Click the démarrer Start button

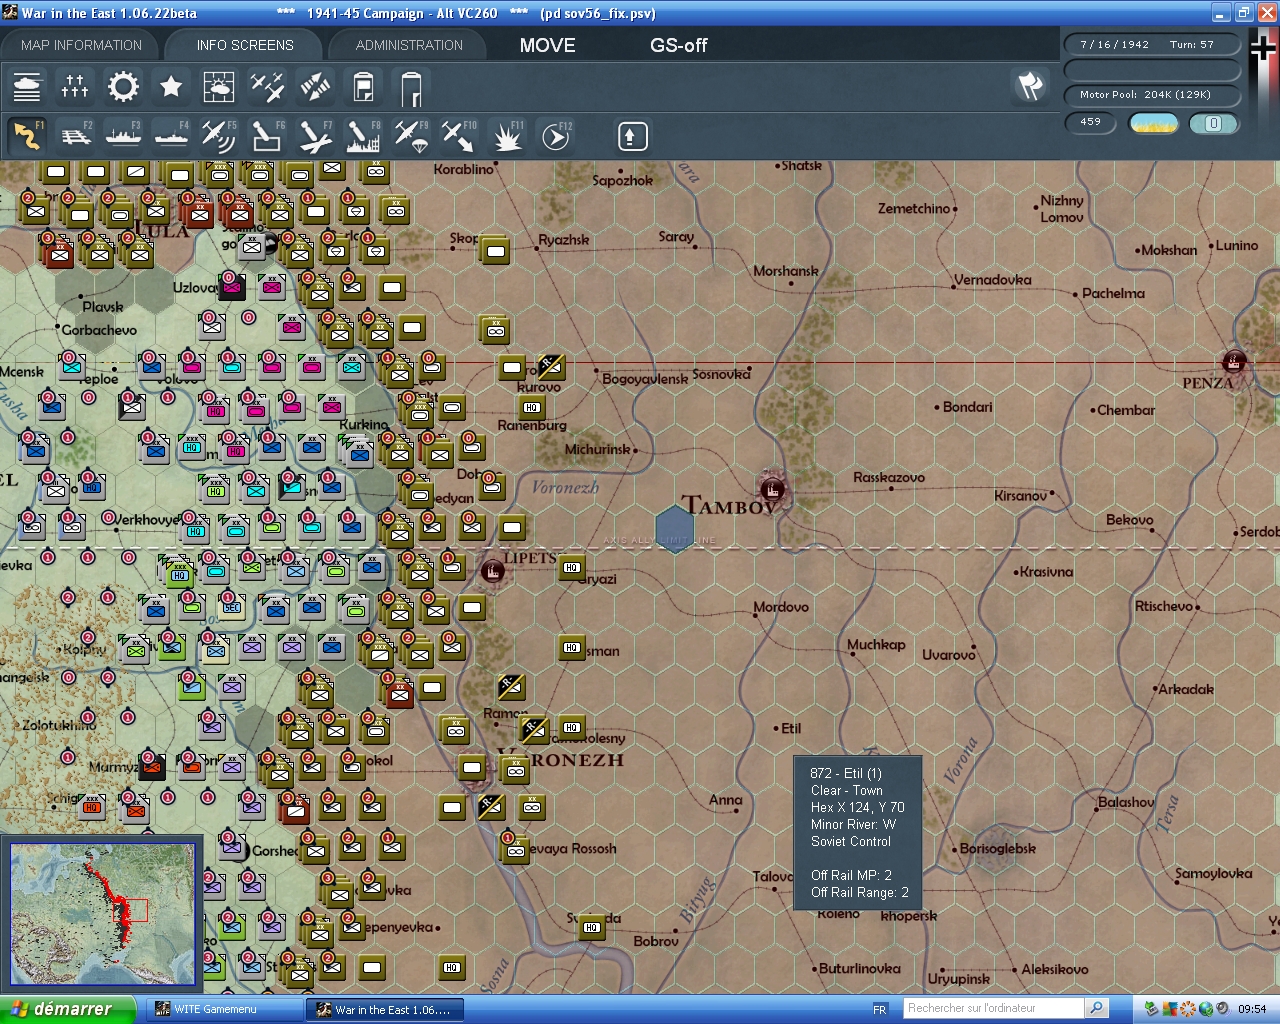pyautogui.click(x=62, y=1009)
